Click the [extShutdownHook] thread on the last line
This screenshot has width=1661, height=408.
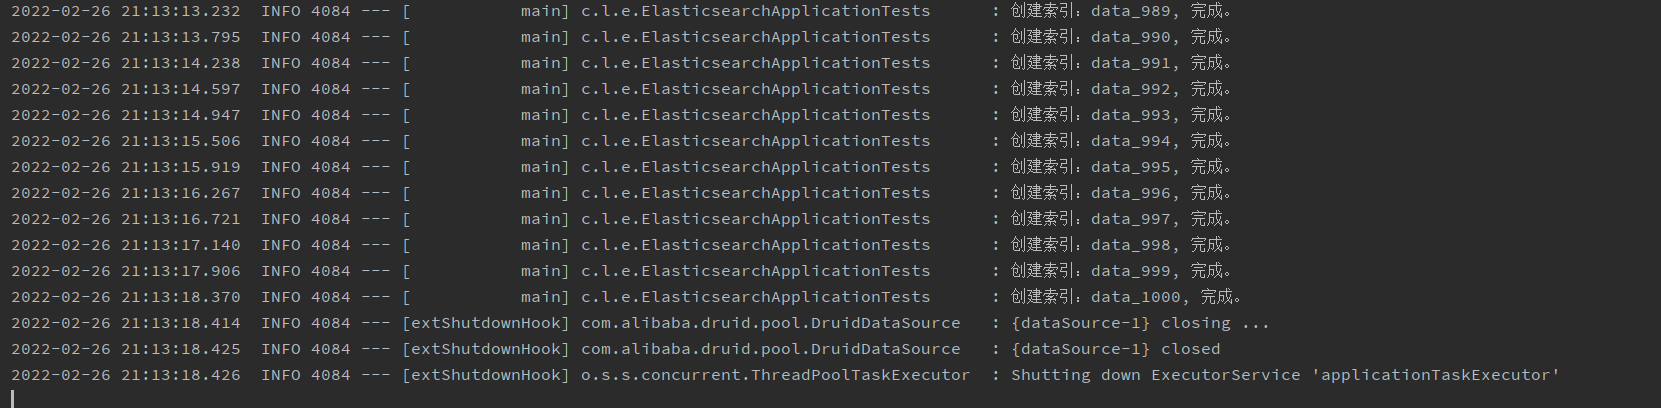(485, 375)
